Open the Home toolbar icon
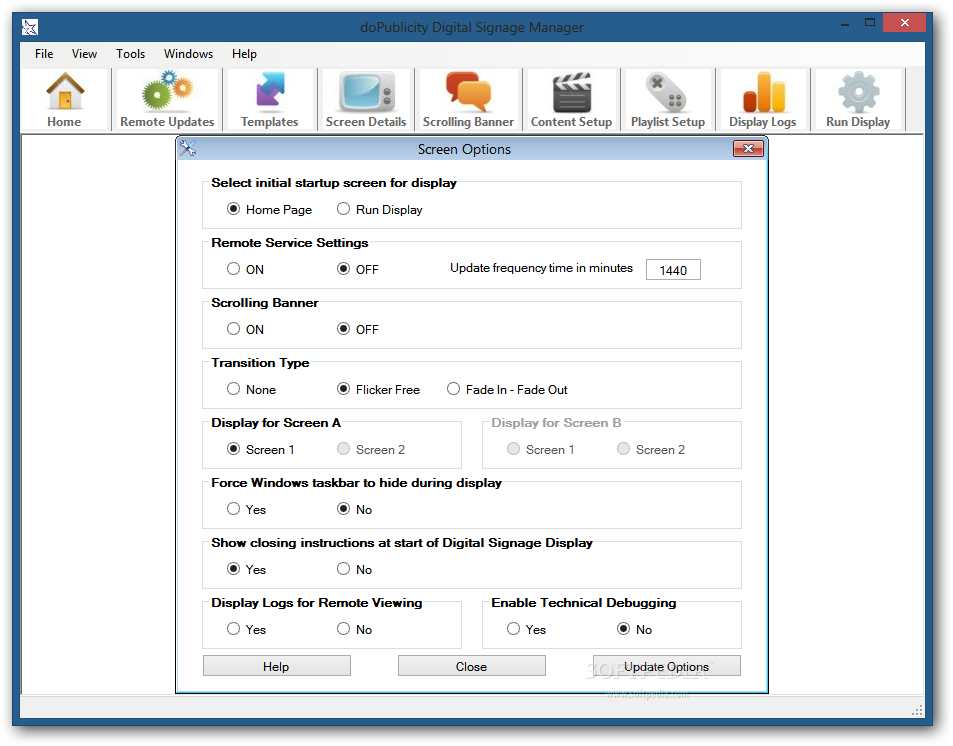 click(x=64, y=100)
